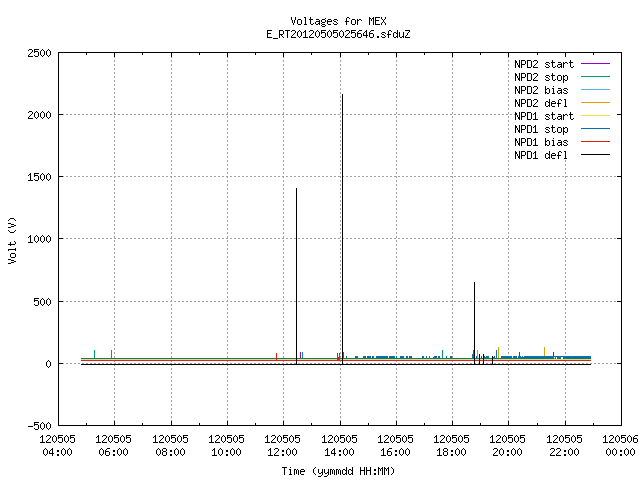Click the 120506 00:00 x-axis tick label
This screenshot has height=480, width=640.
coord(620,446)
